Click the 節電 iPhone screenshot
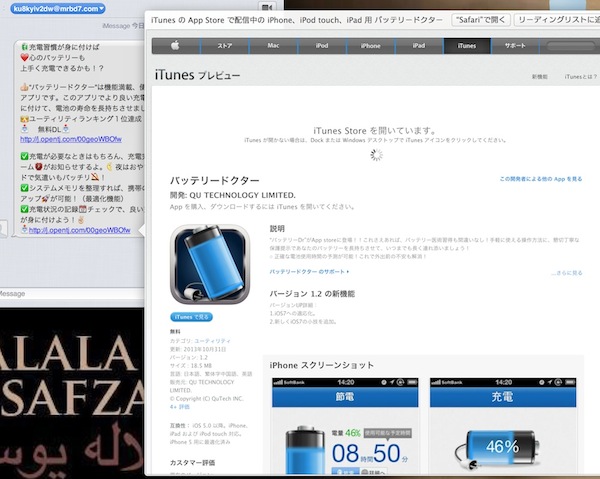This screenshot has width=600, height=479. click(x=345, y=426)
